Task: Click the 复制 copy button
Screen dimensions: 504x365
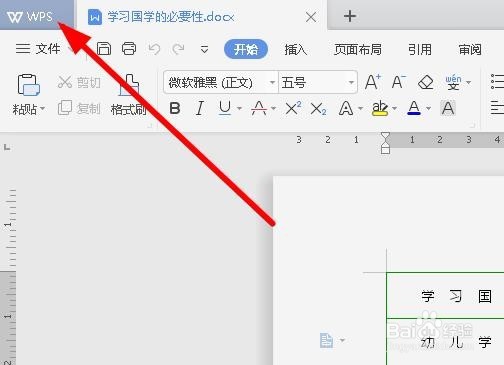Action: pyautogui.click(x=79, y=108)
